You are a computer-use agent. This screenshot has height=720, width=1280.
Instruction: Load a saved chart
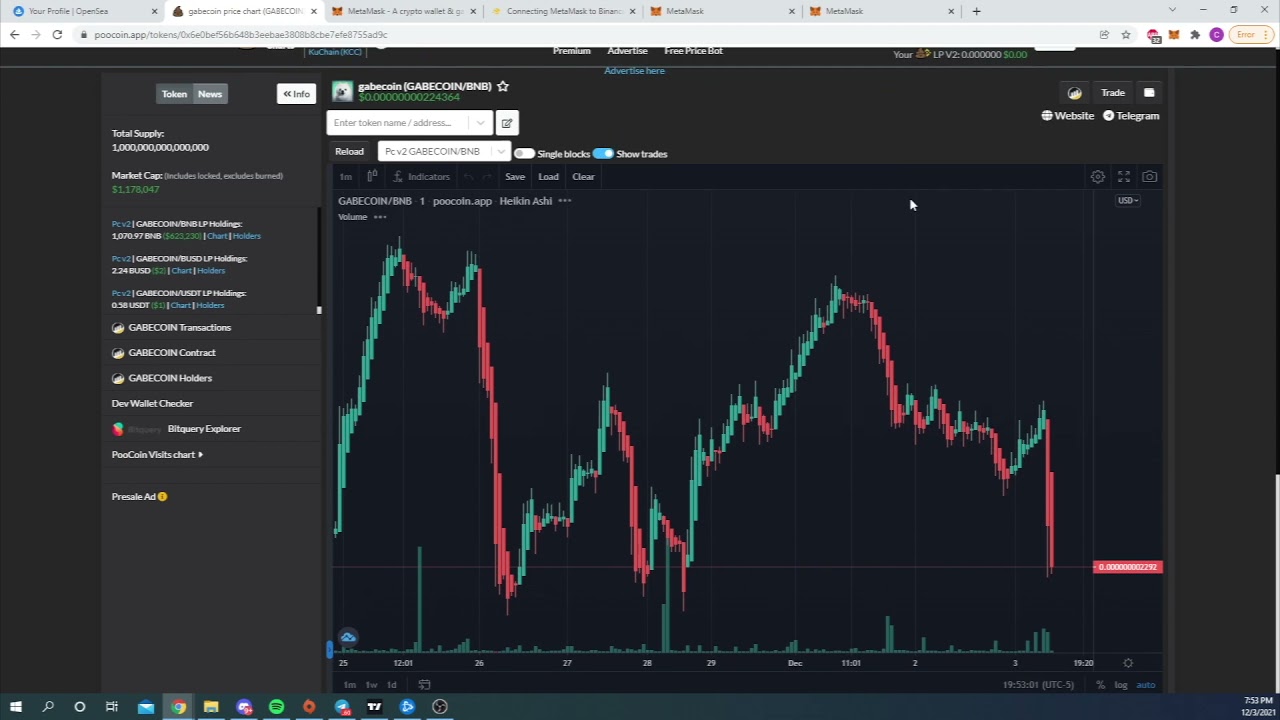pyautogui.click(x=548, y=177)
